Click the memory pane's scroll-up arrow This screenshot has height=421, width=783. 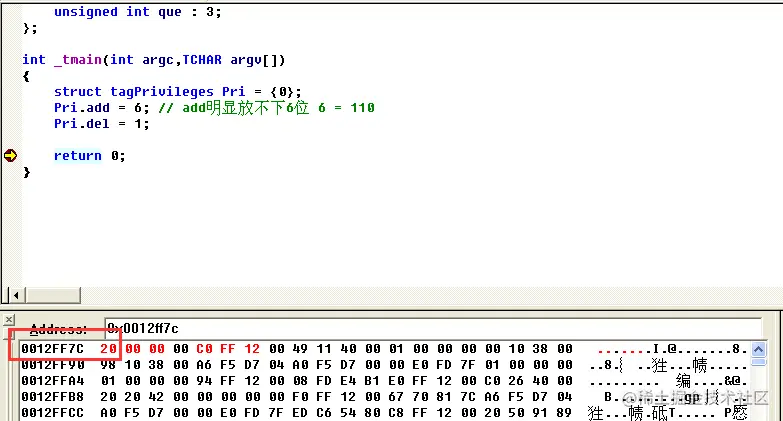click(758, 349)
